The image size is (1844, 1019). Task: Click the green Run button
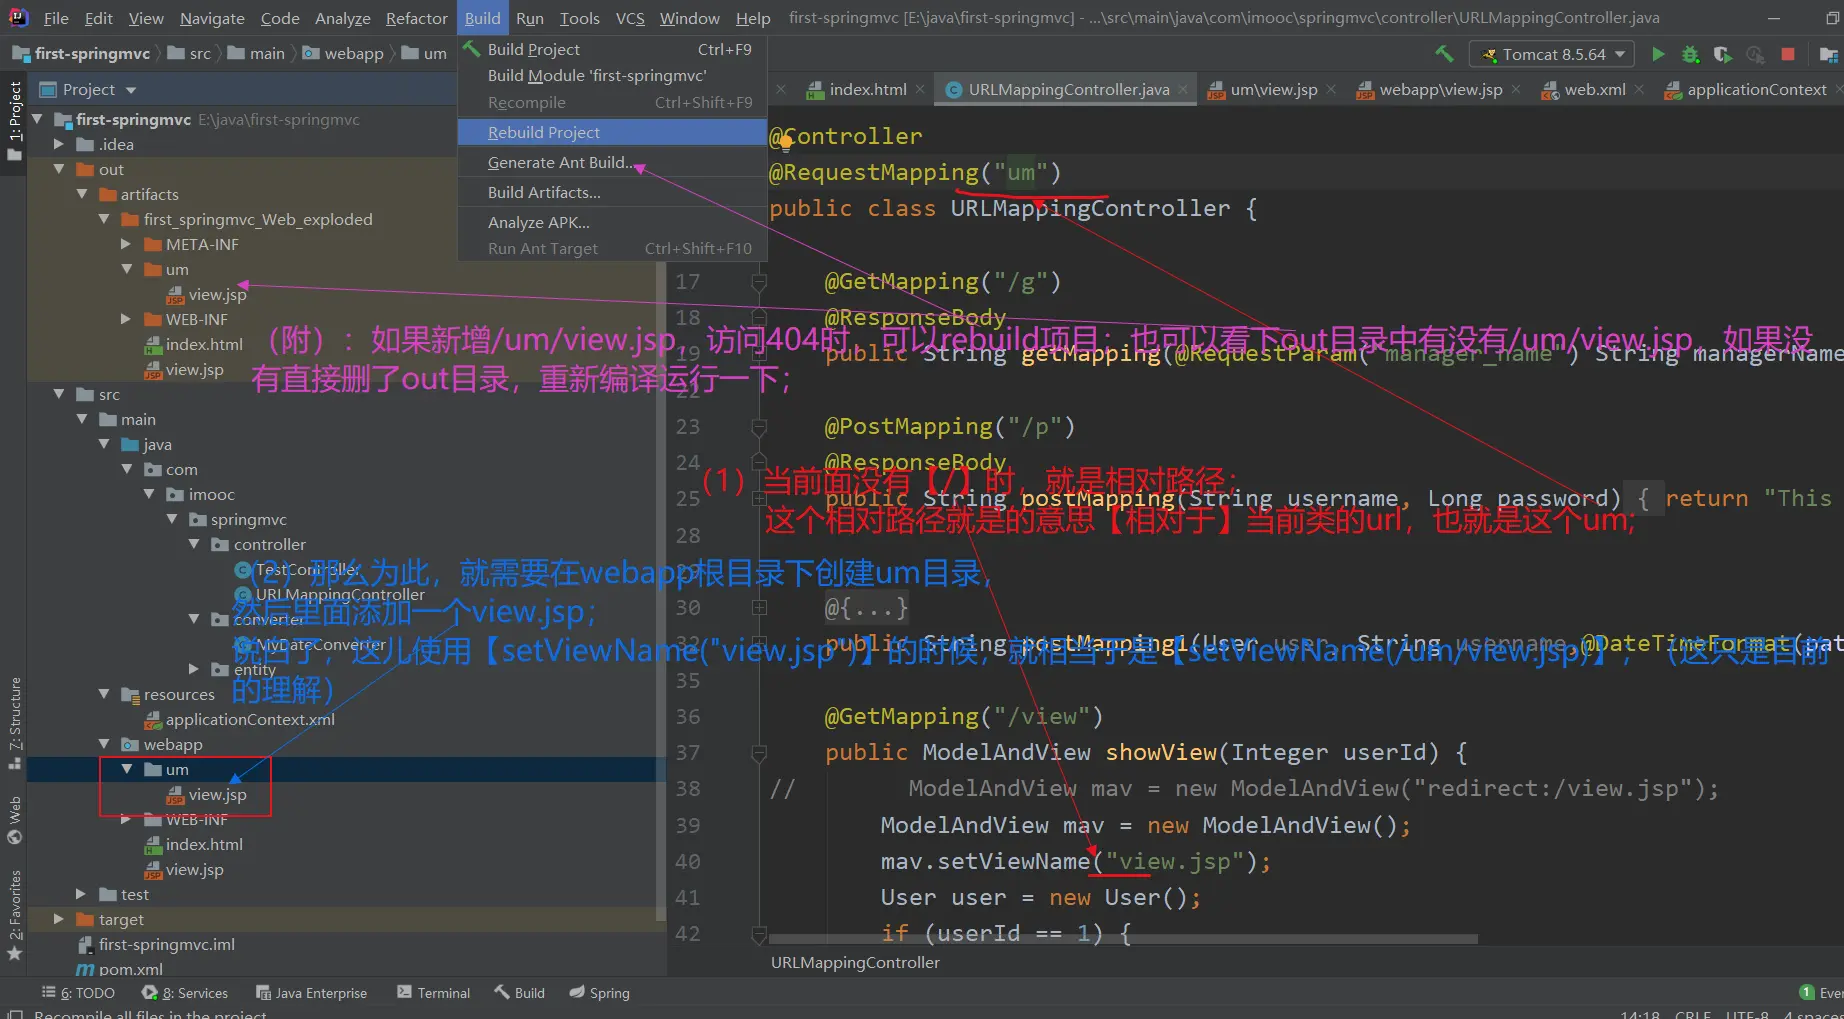point(1658,55)
